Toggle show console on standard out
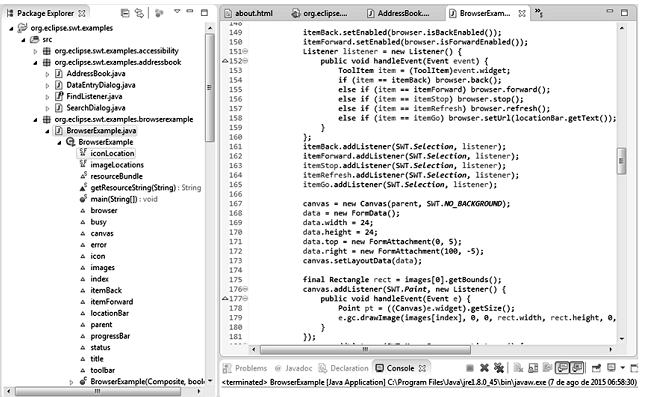 [x=562, y=367]
